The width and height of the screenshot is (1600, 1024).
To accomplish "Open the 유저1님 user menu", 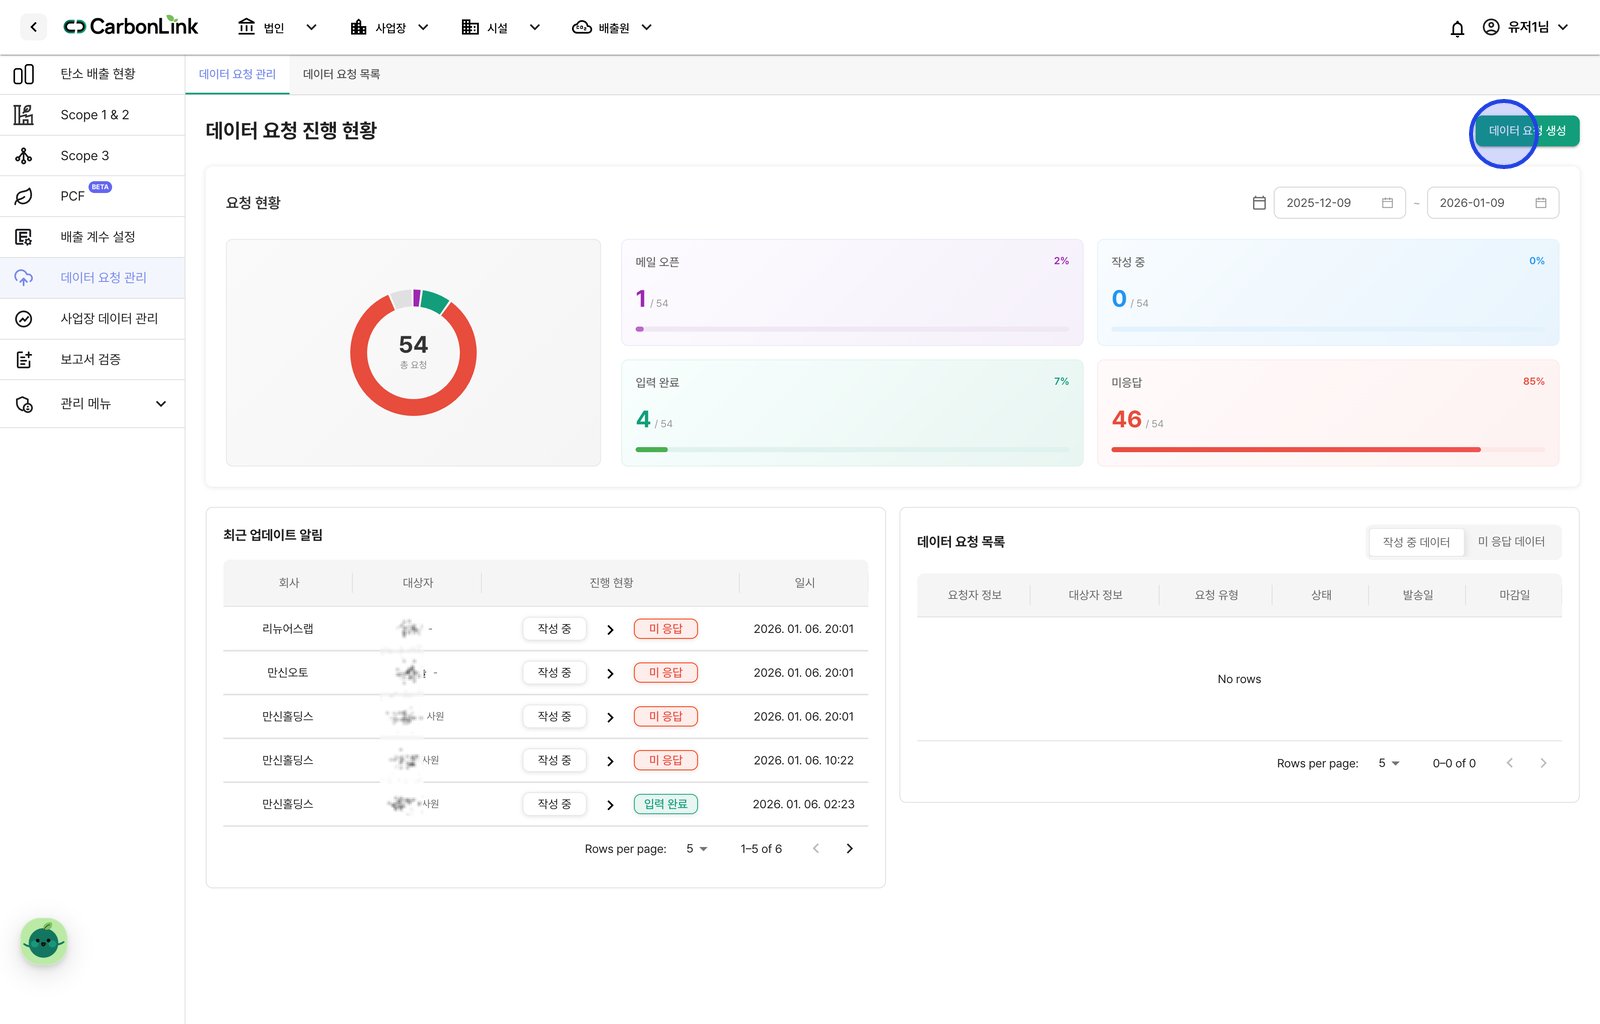I will [x=1525, y=27].
